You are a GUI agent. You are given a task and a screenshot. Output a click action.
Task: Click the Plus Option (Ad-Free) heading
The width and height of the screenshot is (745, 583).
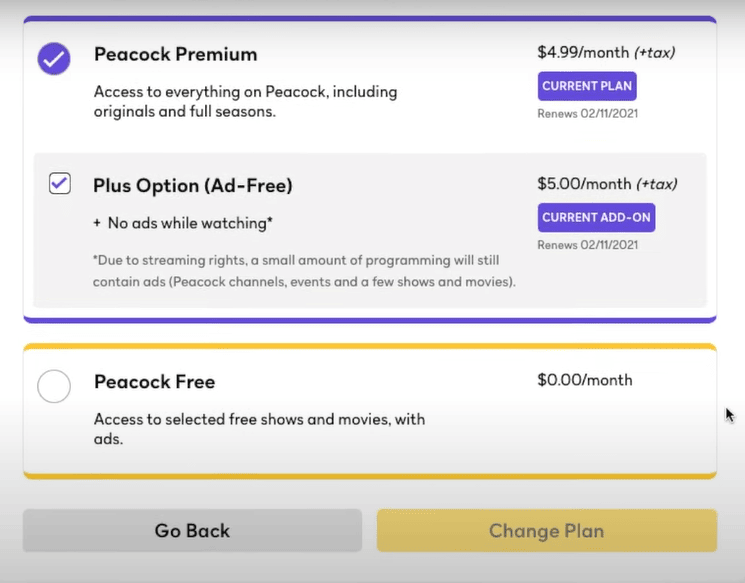192,185
